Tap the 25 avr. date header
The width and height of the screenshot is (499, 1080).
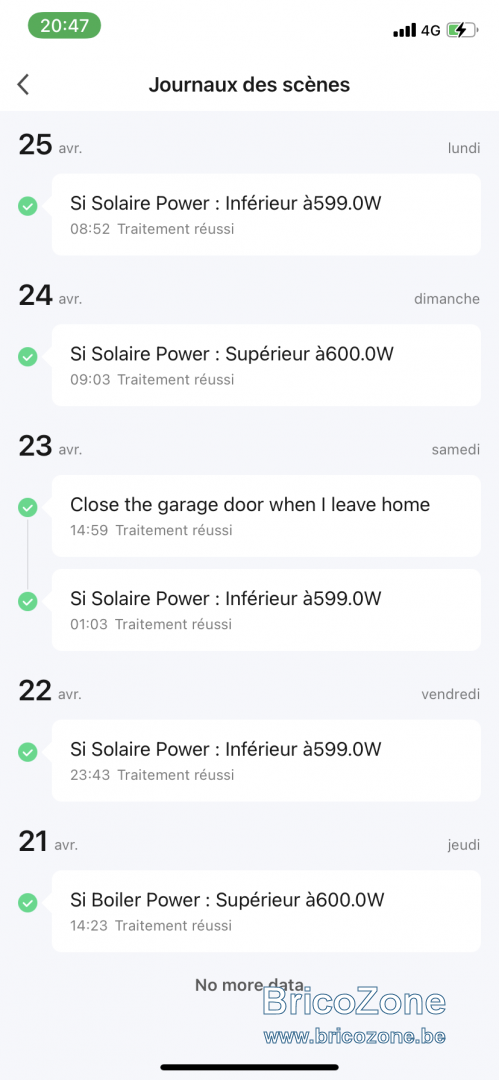coord(50,145)
